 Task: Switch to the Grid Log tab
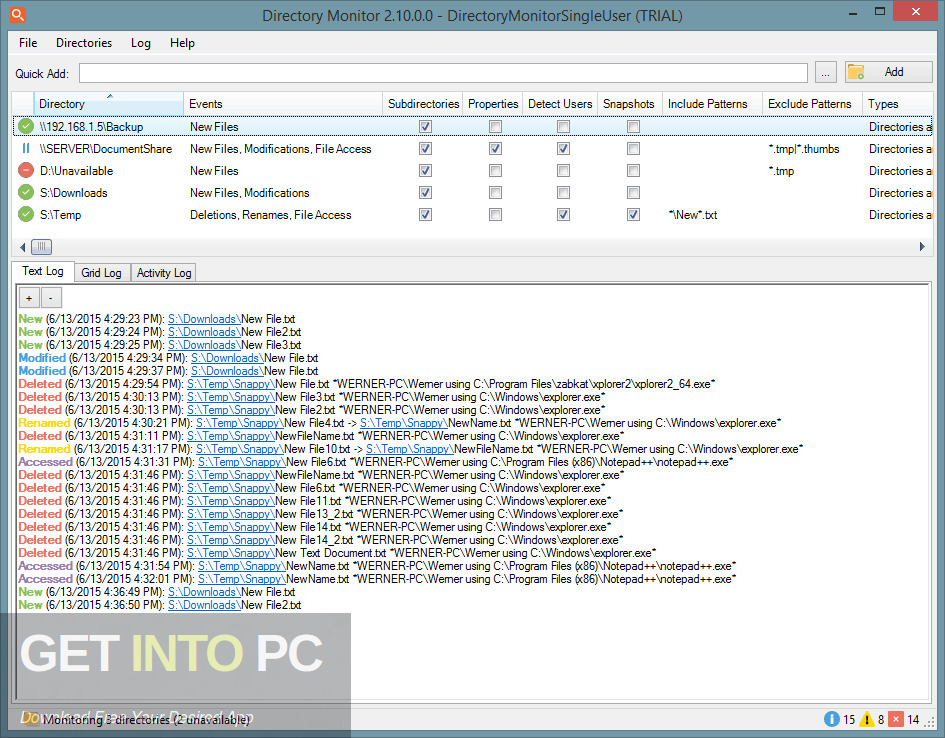coord(101,273)
